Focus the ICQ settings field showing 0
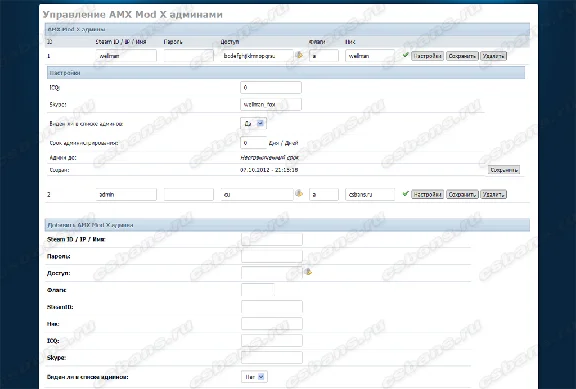576x389 pixels. click(271, 87)
